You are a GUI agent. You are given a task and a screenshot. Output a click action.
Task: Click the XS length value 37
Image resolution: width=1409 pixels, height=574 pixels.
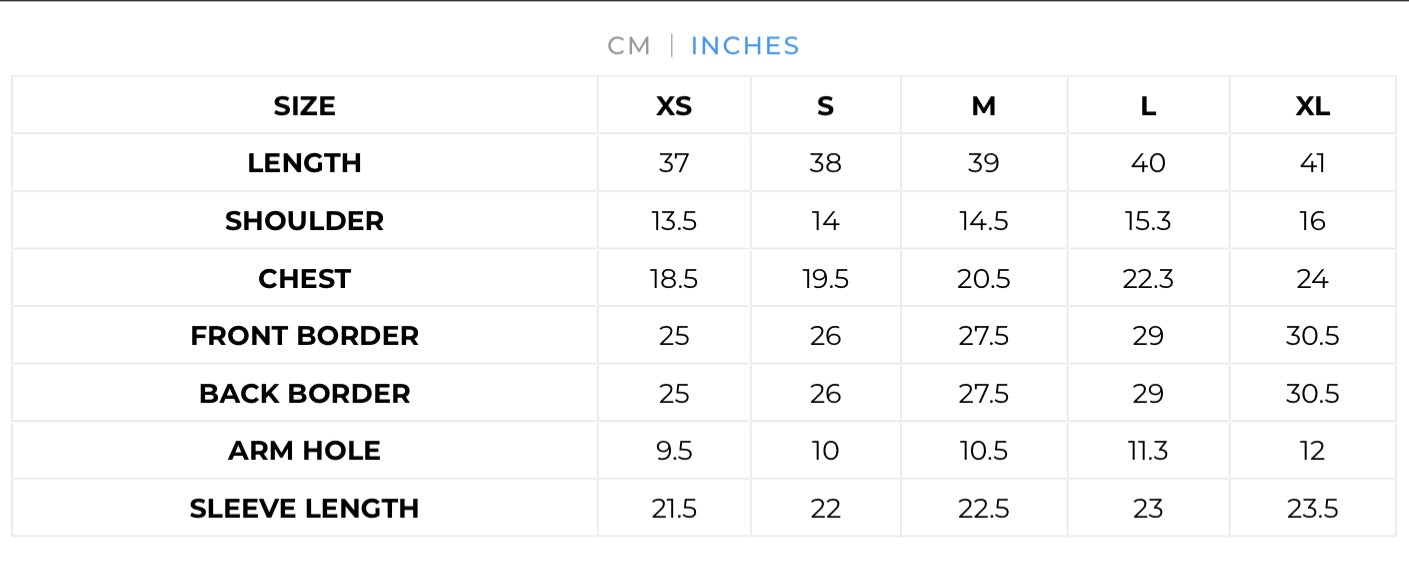tap(674, 163)
